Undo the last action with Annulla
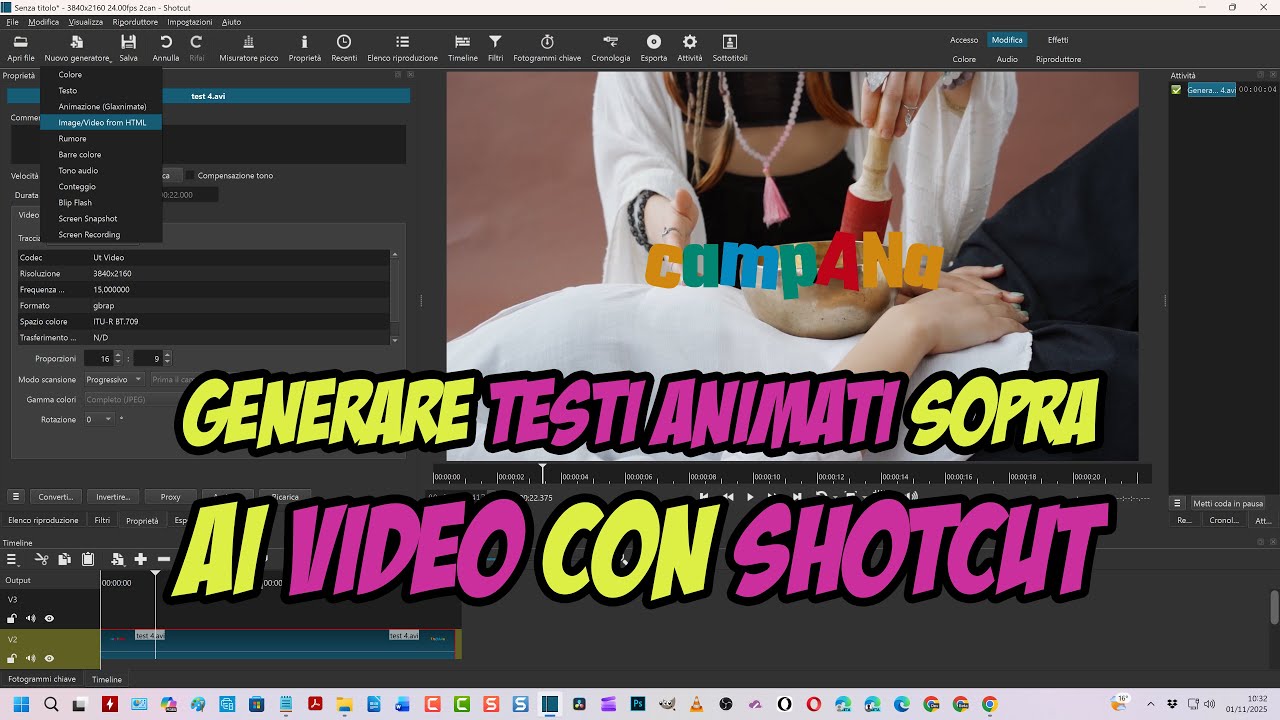This screenshot has height=720, width=1280. (x=166, y=47)
